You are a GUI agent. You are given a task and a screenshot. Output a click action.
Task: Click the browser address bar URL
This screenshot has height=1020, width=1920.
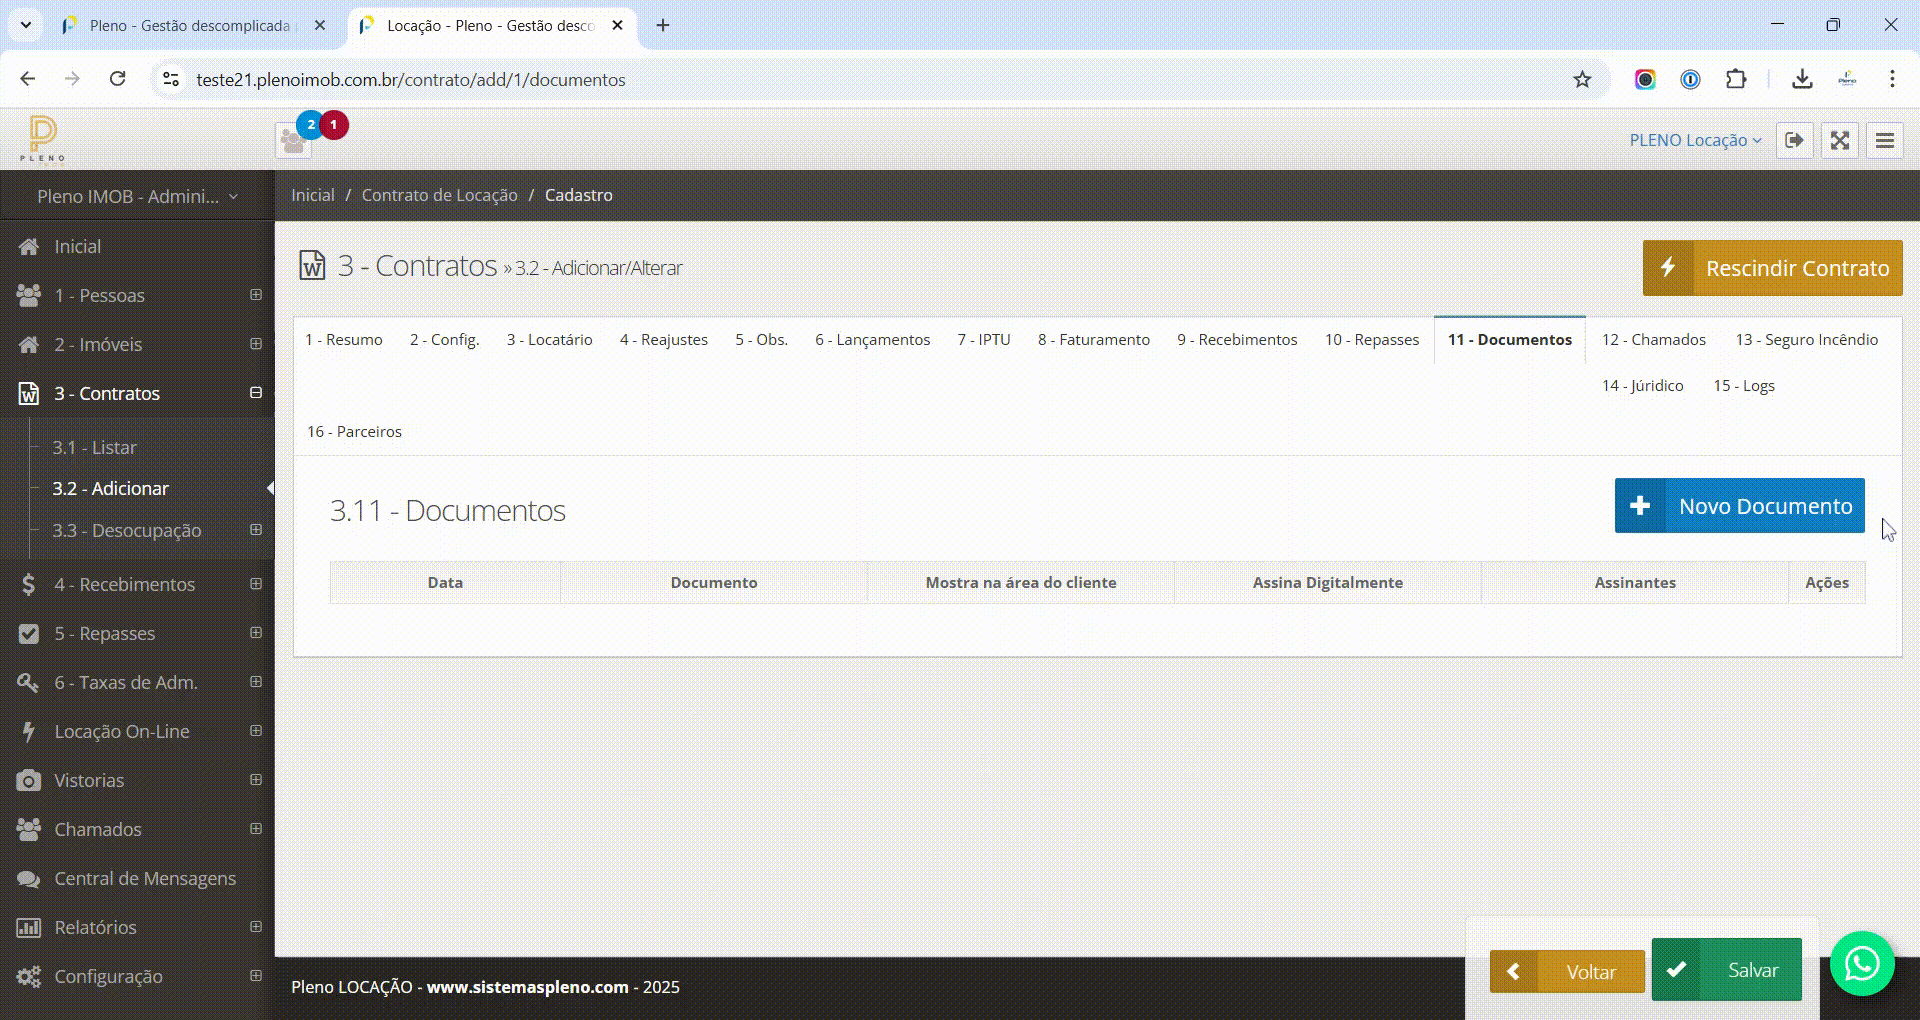pyautogui.click(x=410, y=79)
